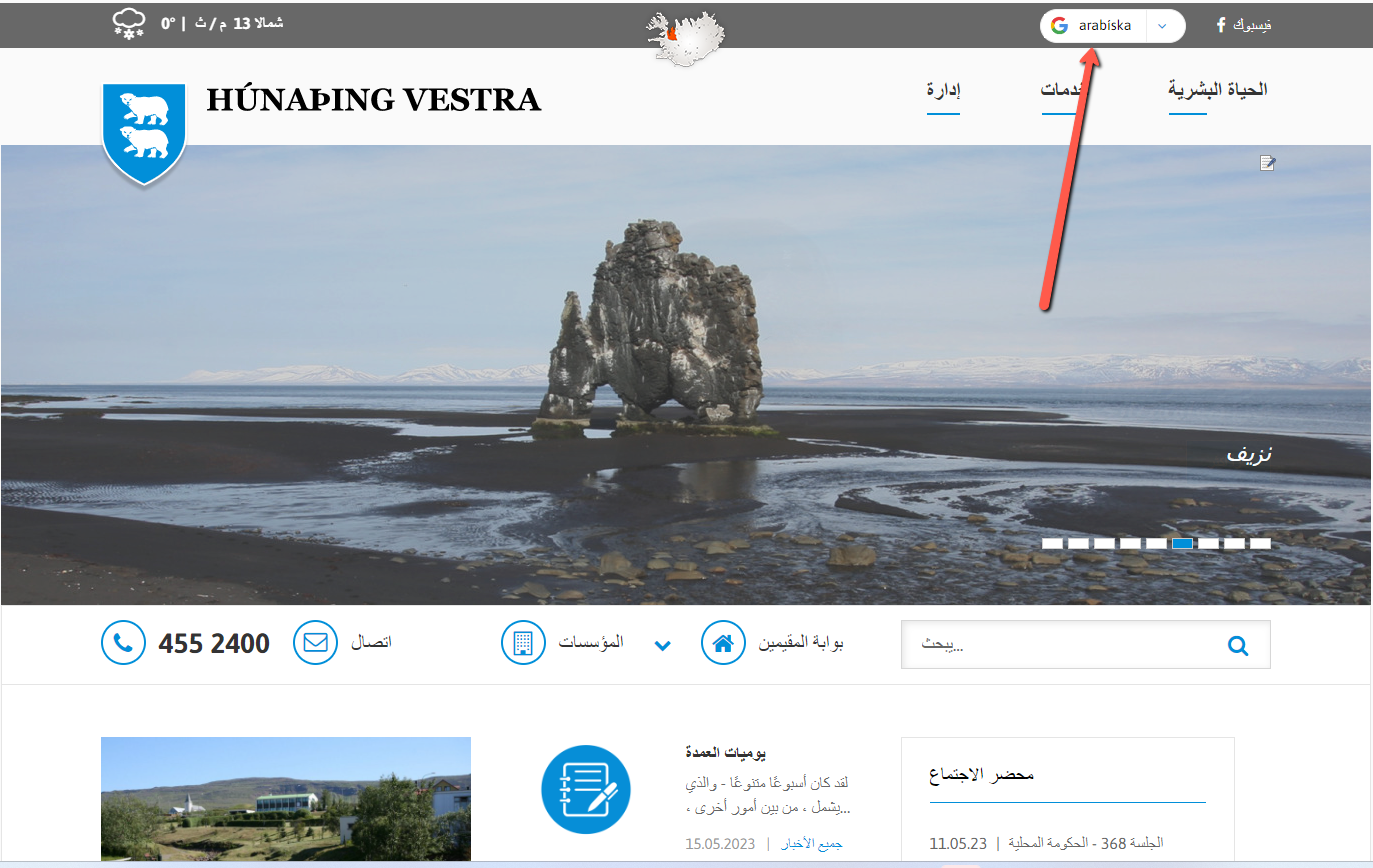Click the small edit icon on banner
Screen dimensions: 1373x868
point(1267,163)
